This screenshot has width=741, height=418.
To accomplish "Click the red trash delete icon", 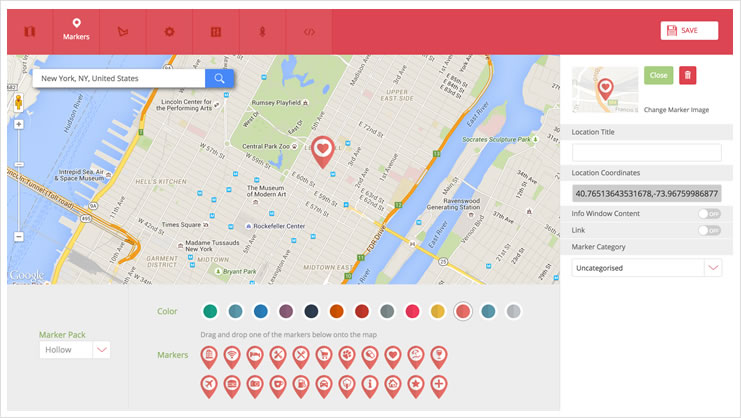I will [688, 76].
